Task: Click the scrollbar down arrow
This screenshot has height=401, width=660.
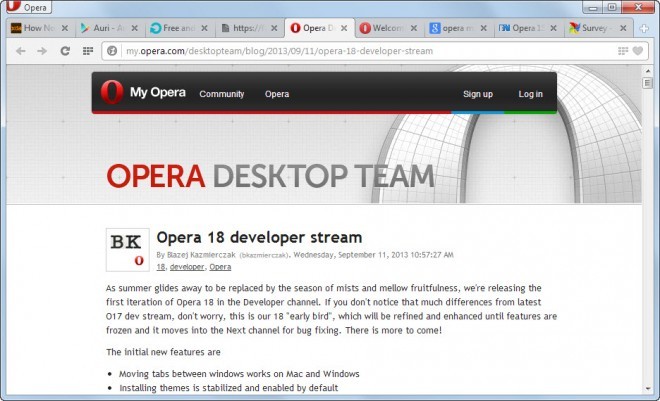Action: [x=647, y=389]
